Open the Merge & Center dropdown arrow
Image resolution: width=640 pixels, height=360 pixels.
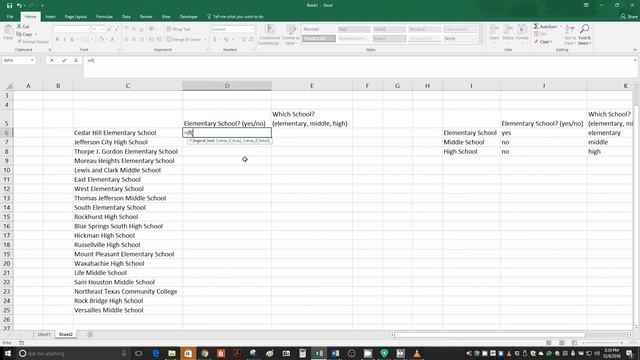205,40
